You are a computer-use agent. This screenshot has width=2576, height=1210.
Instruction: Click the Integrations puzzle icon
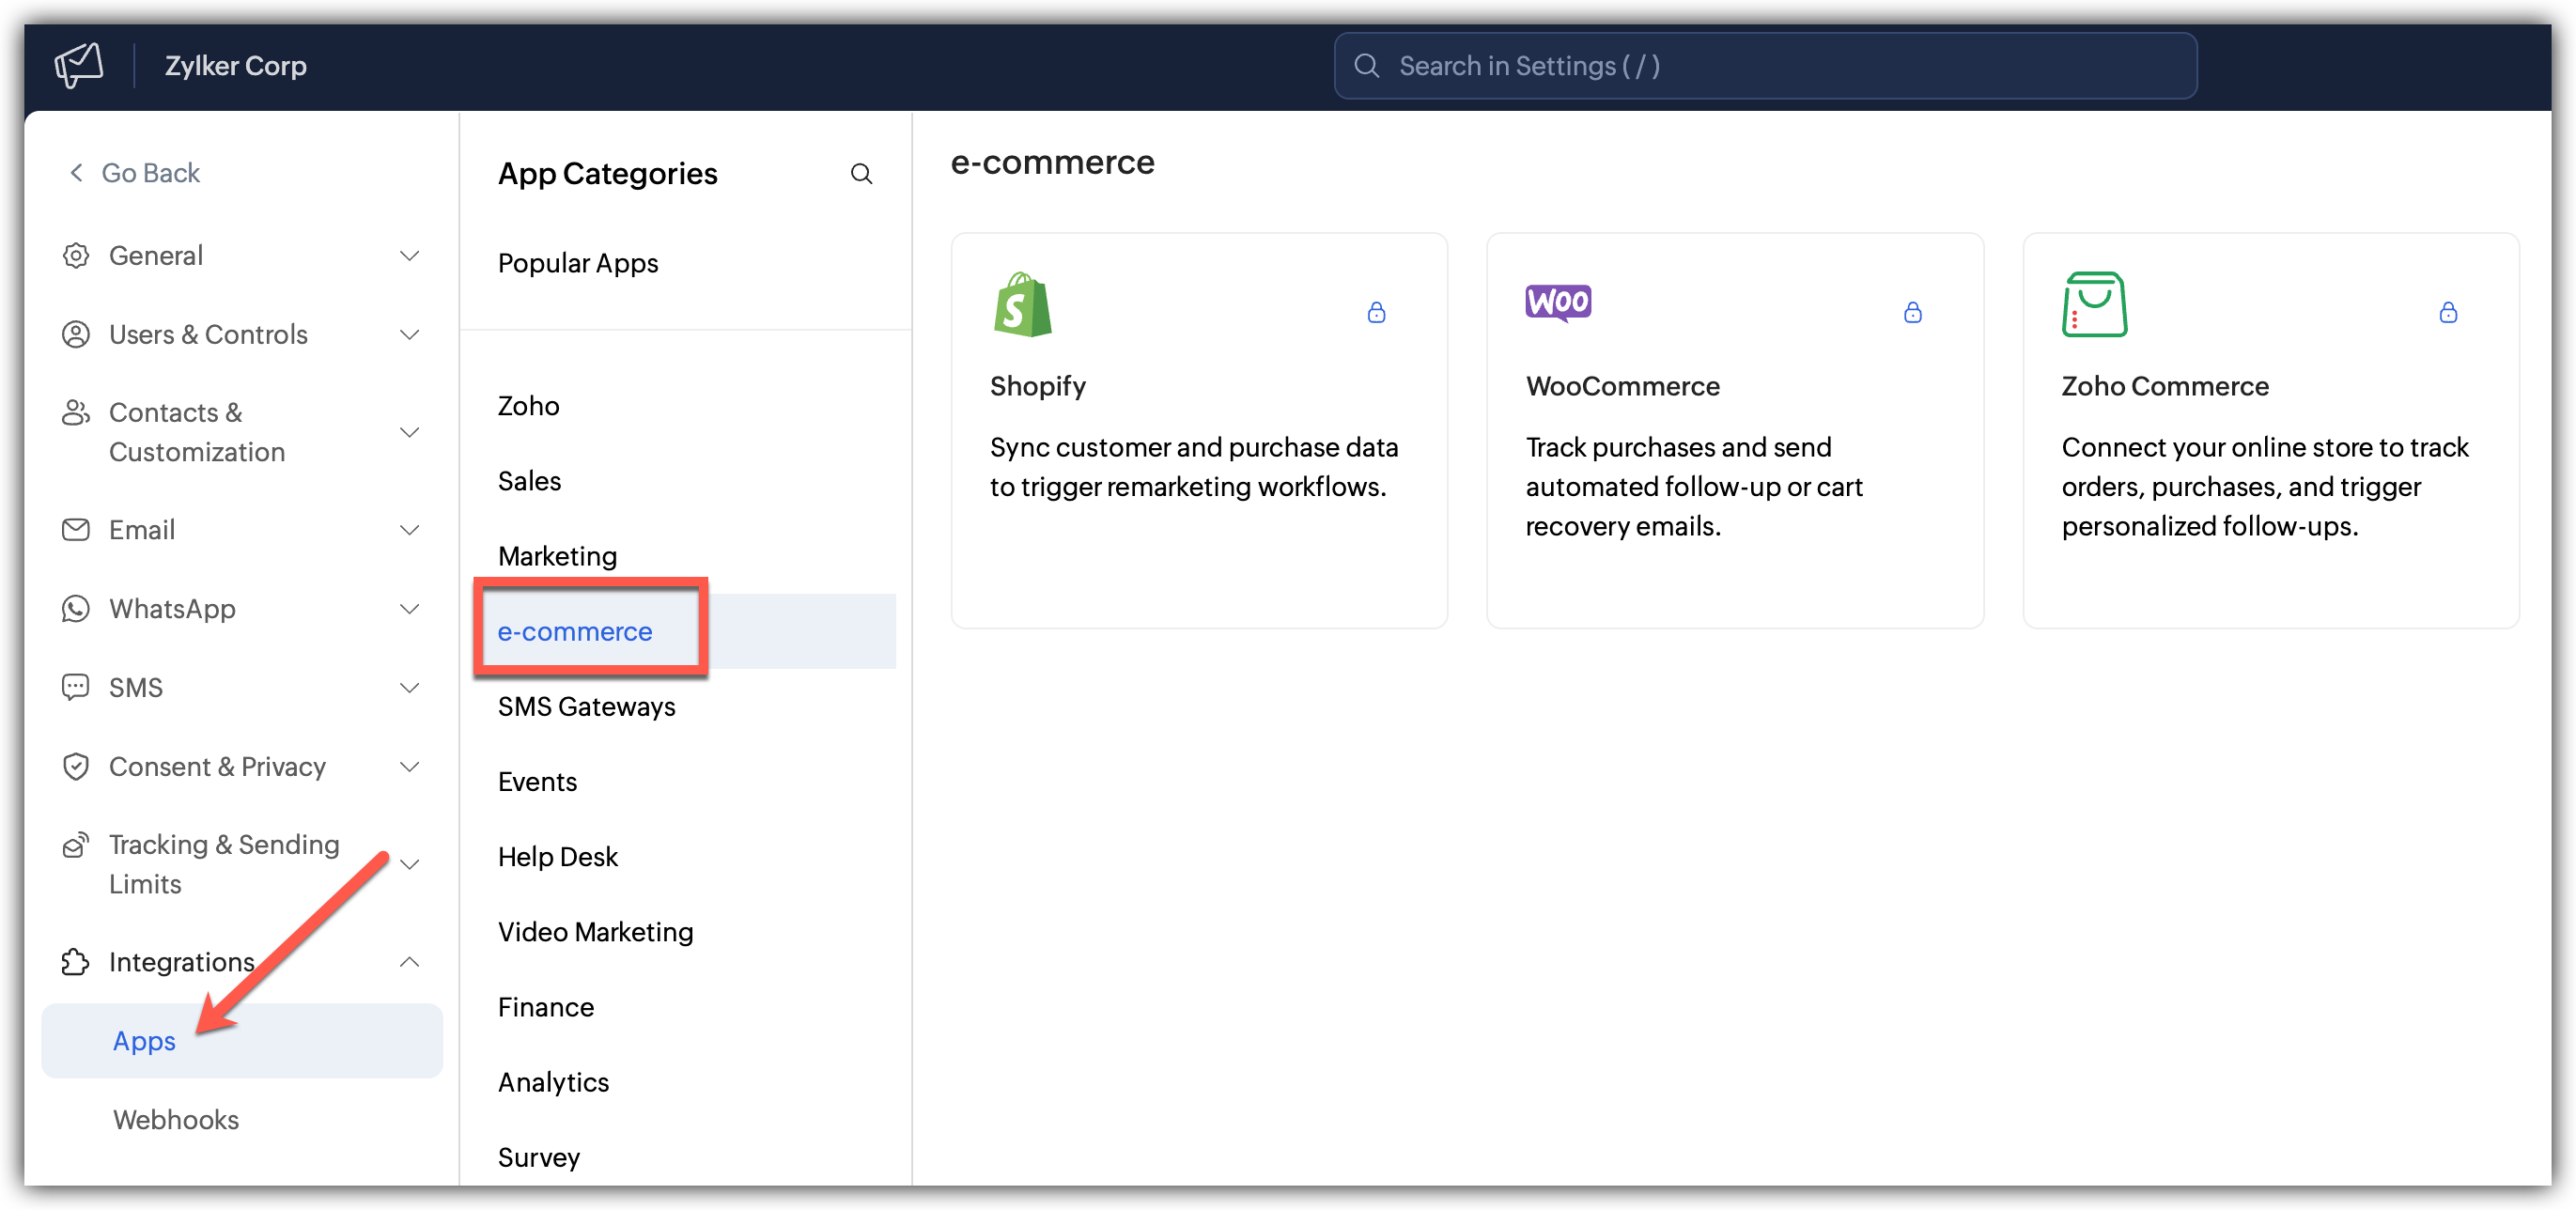pyautogui.click(x=76, y=962)
